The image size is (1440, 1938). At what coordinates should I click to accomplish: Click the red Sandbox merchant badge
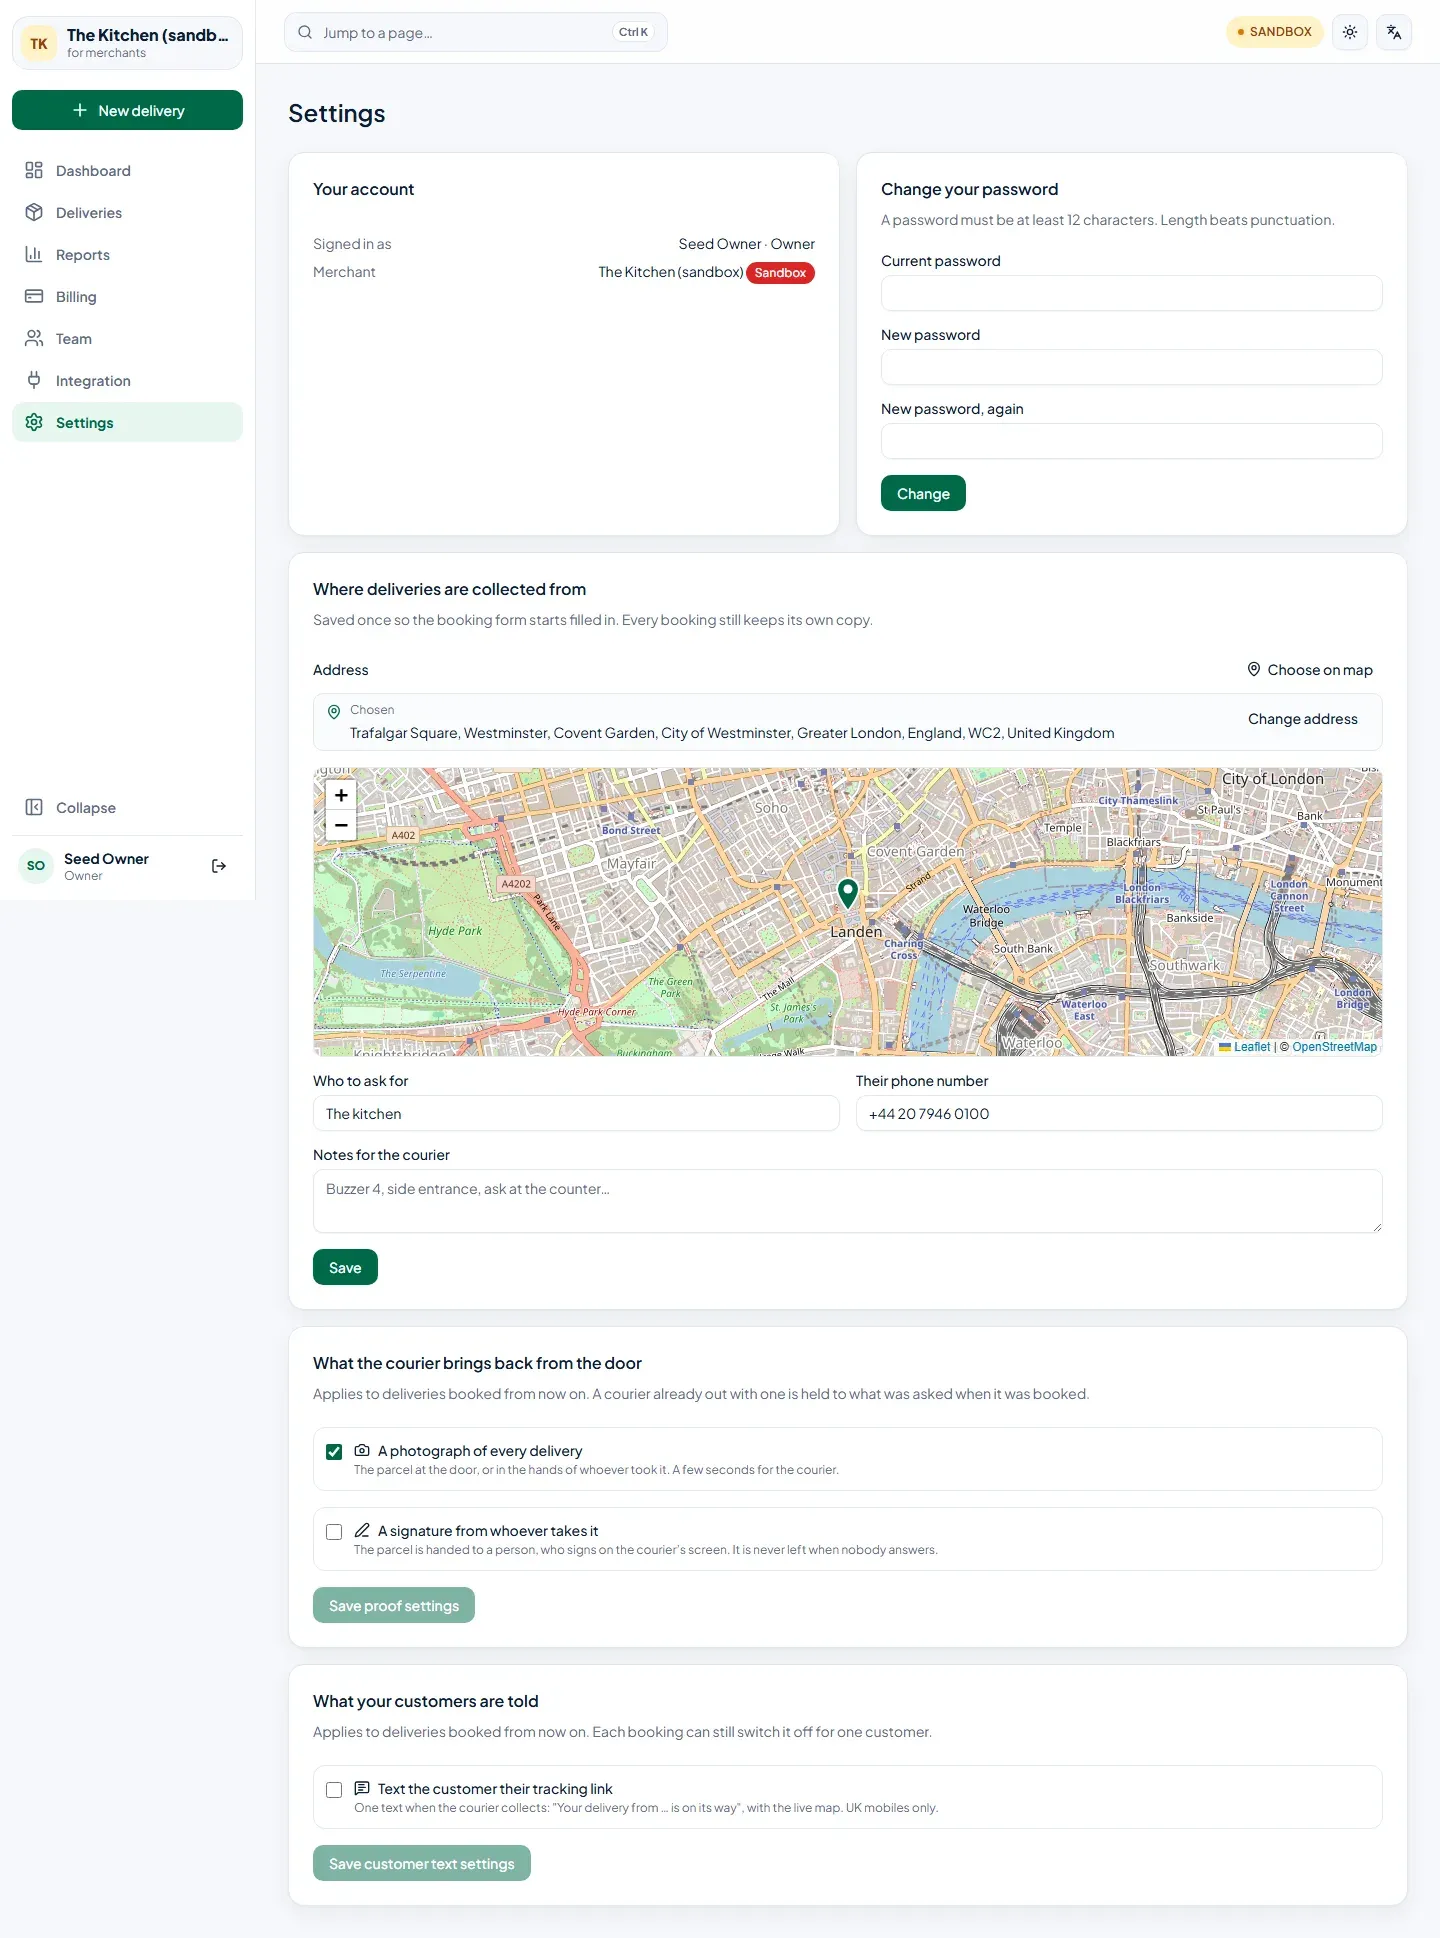[780, 273]
